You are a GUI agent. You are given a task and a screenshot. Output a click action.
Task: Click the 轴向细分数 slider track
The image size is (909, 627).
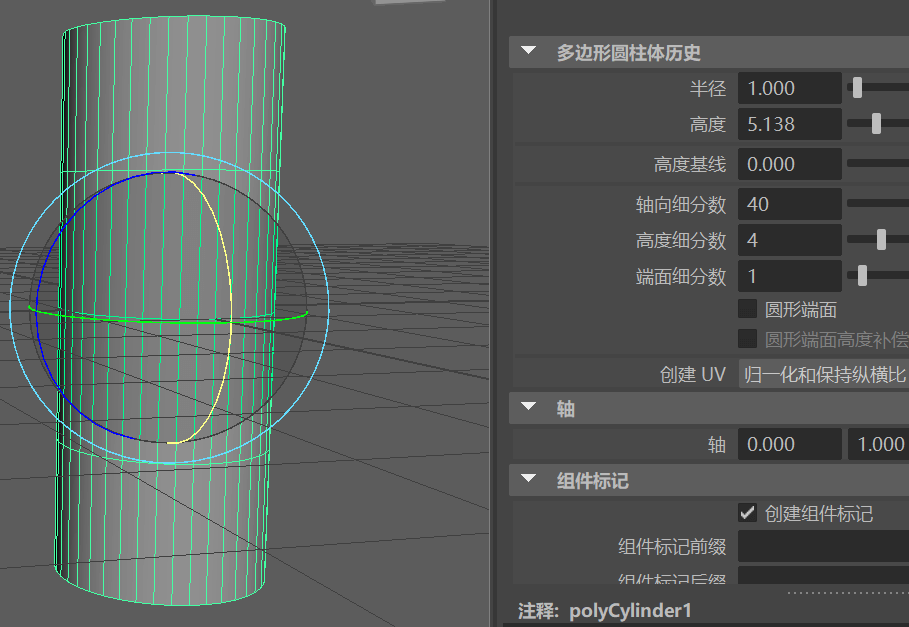878,203
